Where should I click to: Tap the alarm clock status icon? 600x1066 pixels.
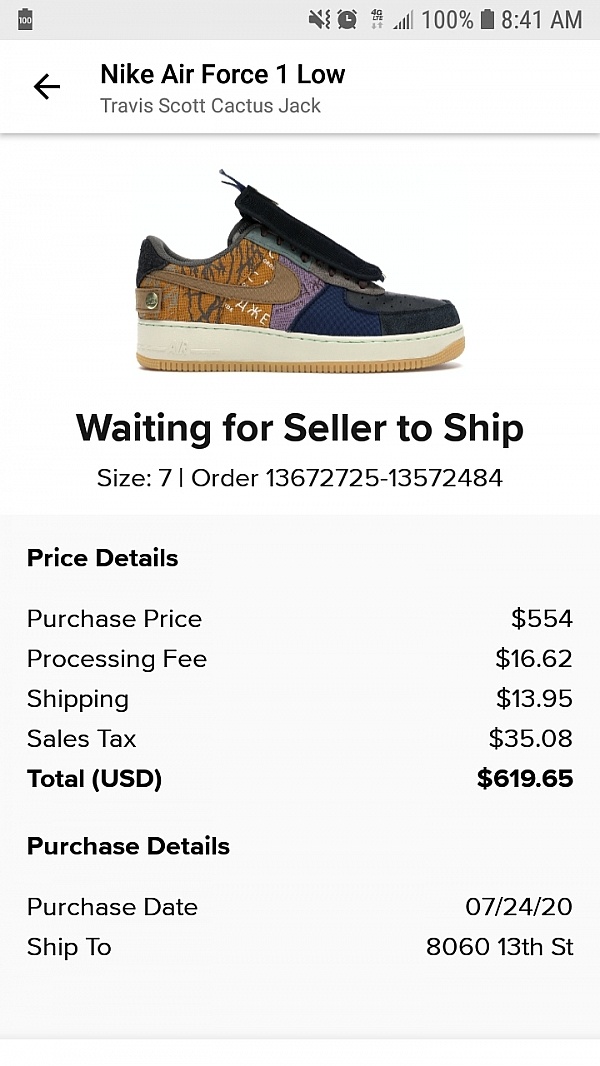coord(347,19)
